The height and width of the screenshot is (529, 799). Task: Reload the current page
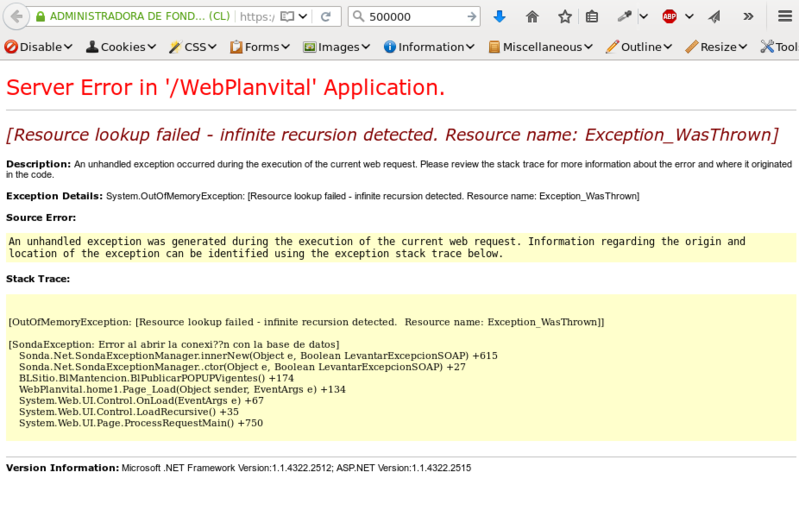coord(325,17)
